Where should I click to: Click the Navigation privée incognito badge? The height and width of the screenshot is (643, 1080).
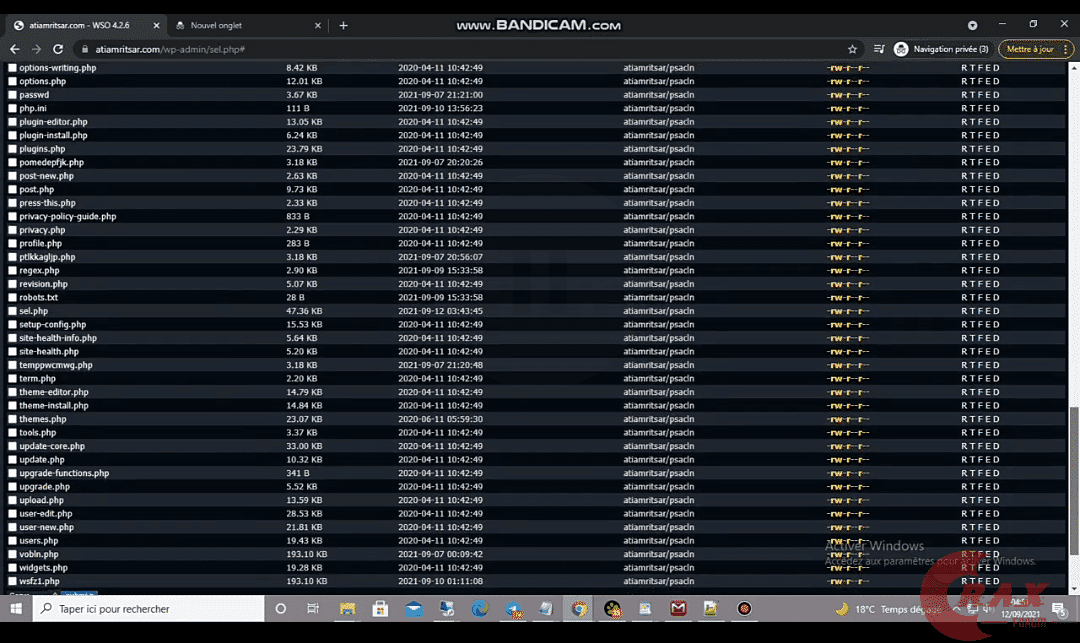pyautogui.click(x=941, y=49)
